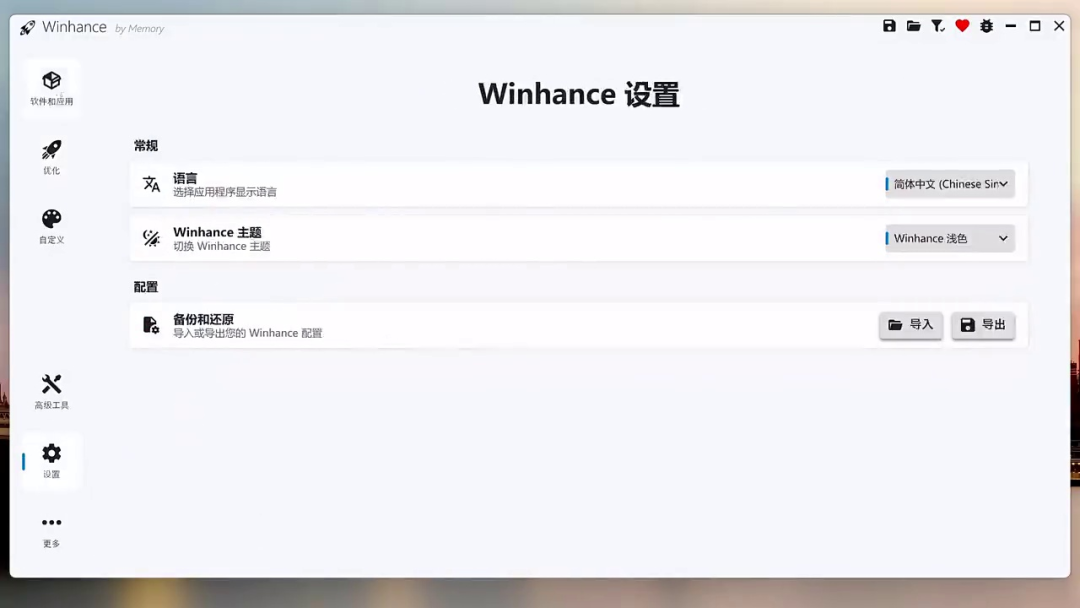Select the 设置 gear sidebar item
1080x608 pixels.
[52, 461]
